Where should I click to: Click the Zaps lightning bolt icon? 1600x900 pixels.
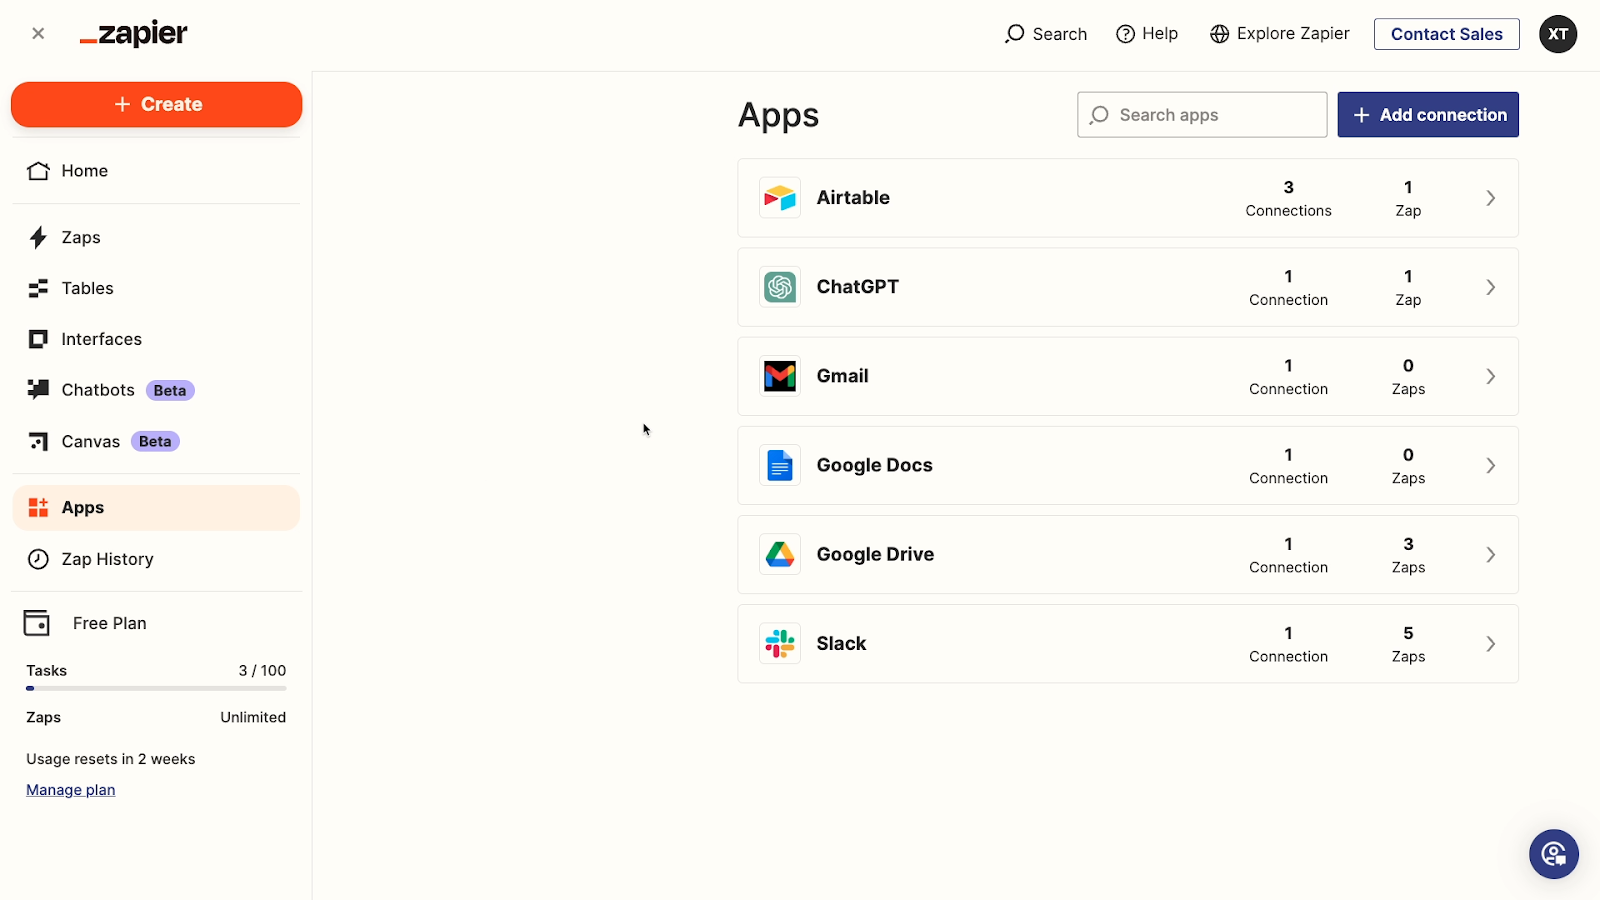tap(38, 238)
